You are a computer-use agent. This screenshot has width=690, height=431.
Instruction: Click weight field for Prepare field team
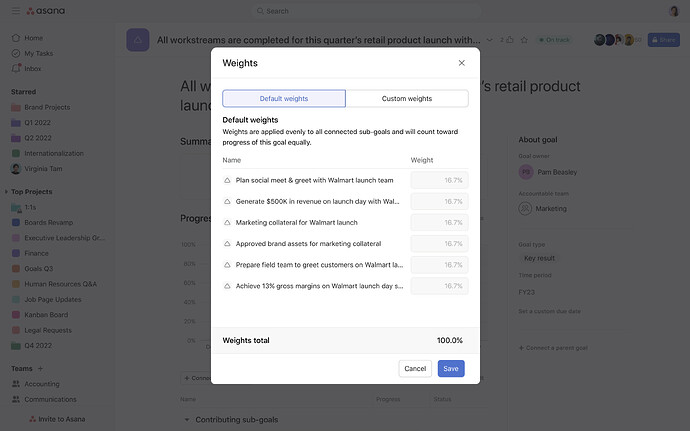(439, 265)
